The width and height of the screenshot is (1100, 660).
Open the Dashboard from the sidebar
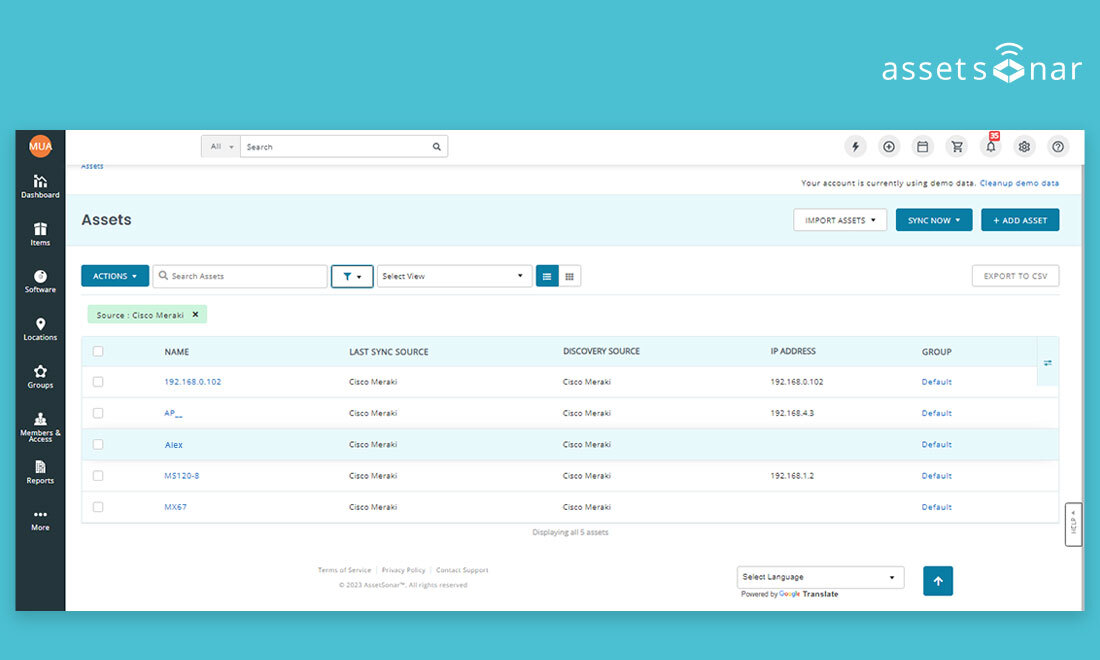tap(40, 188)
